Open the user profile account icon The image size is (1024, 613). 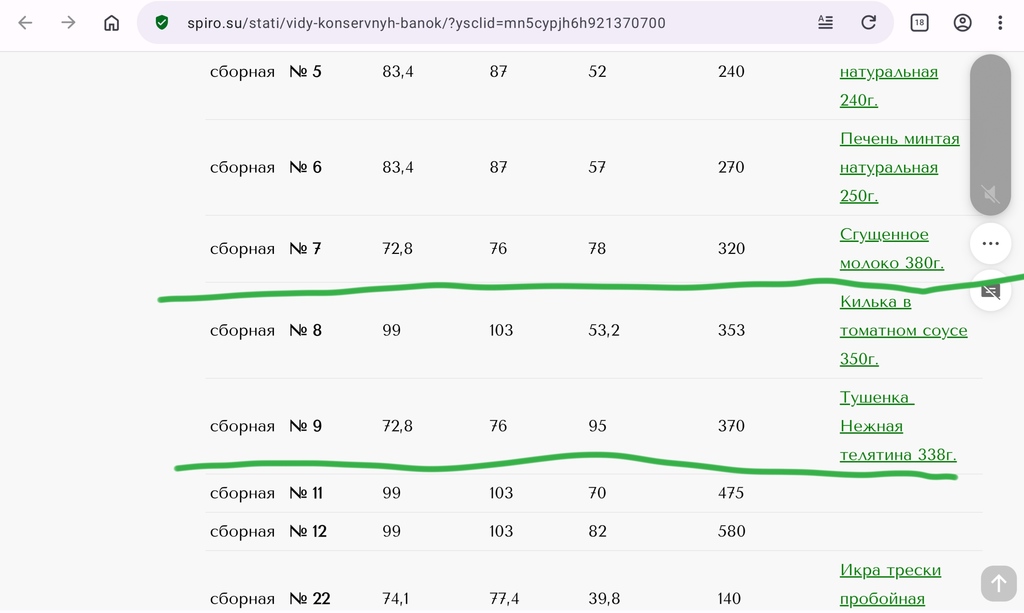pos(962,23)
